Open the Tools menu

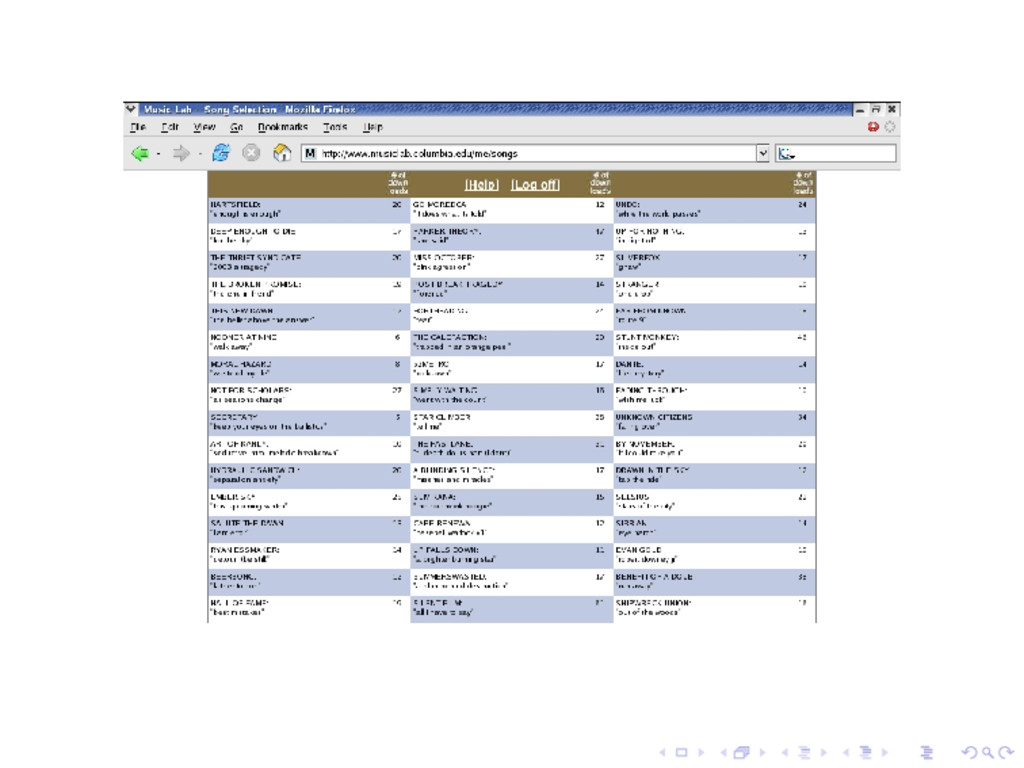335,127
